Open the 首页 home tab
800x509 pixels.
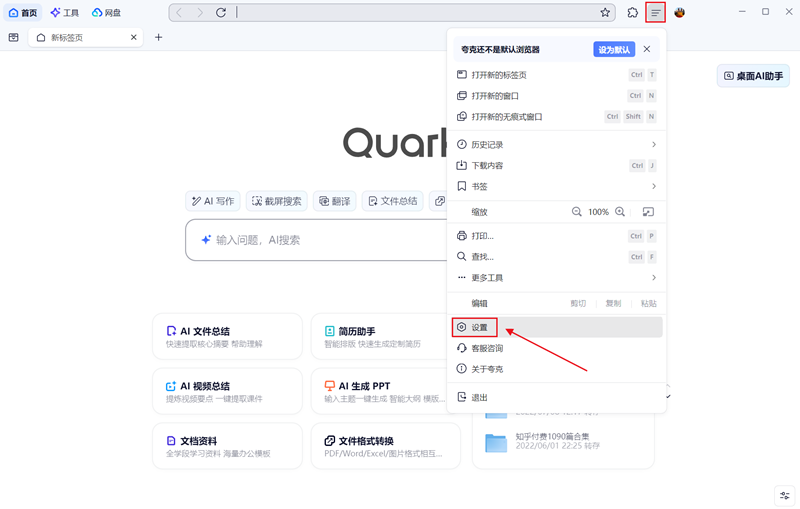tap(23, 13)
